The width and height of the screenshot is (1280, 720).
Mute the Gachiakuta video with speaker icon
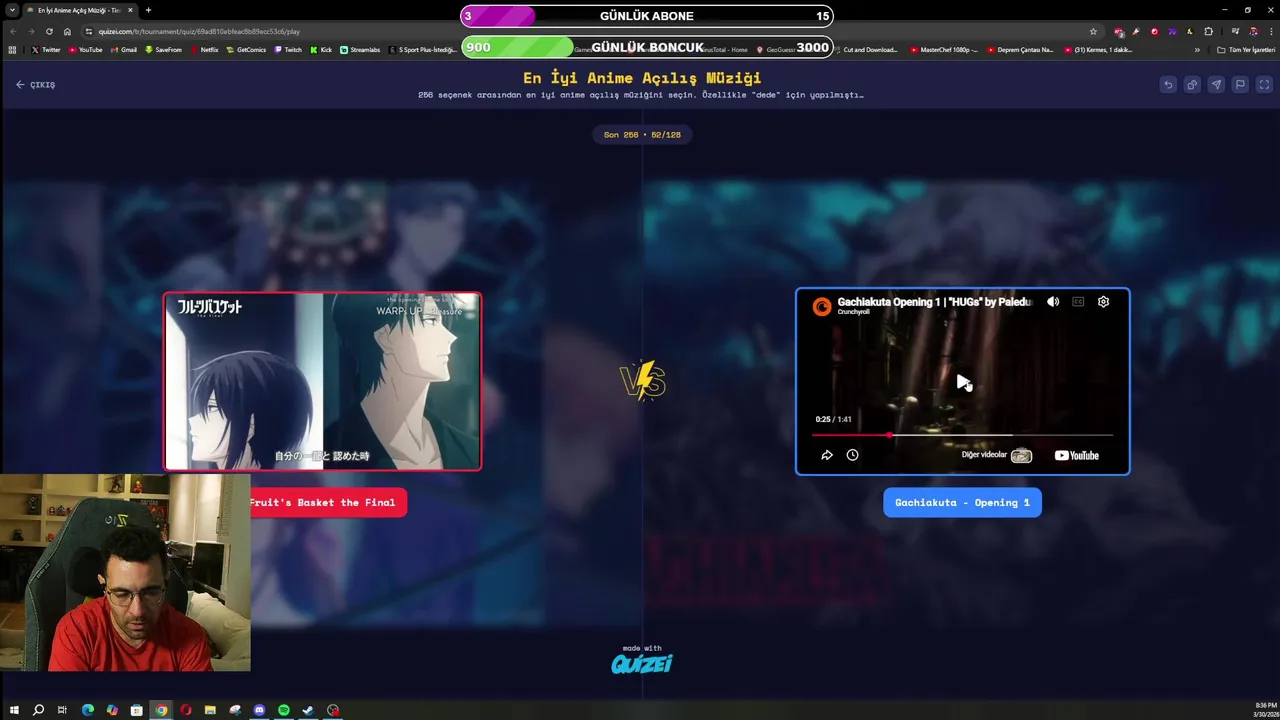click(1053, 302)
